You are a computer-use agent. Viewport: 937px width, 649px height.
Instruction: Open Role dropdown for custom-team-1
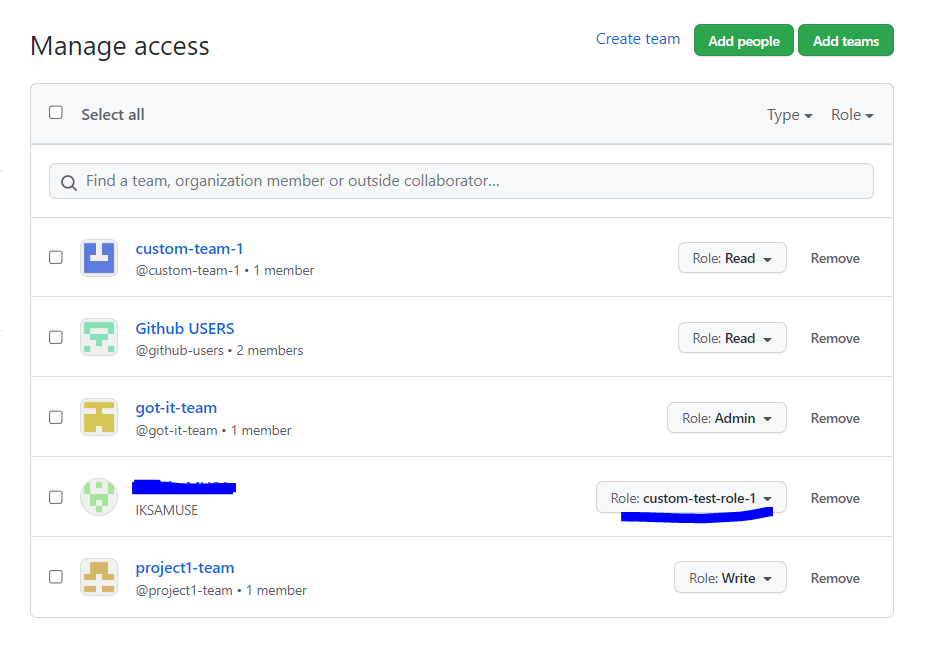(732, 257)
